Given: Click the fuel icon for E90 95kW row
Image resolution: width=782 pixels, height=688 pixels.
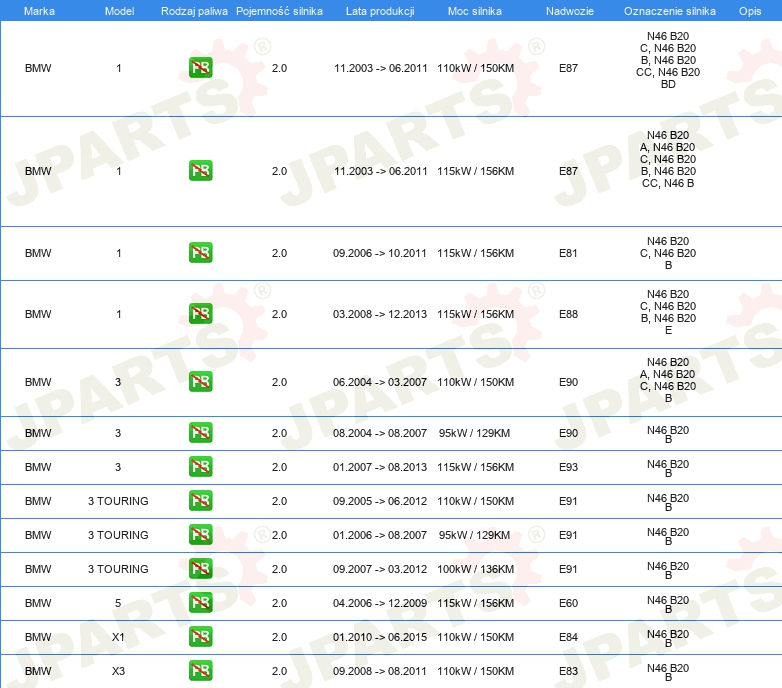Looking at the screenshot, I should coord(200,432).
